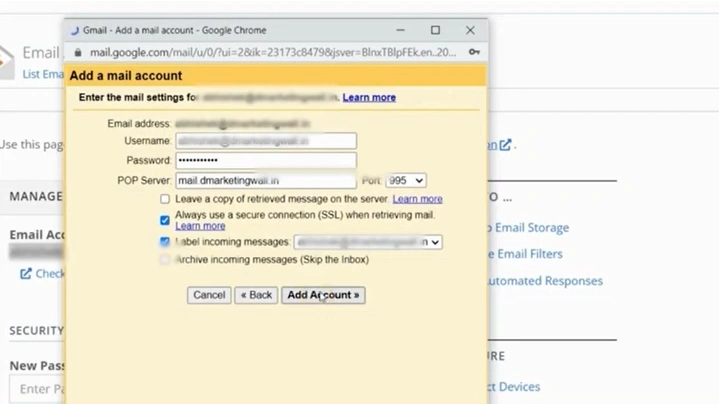The height and width of the screenshot is (404, 719).
Task: Click the Cancel button in dialog
Action: coord(209,295)
